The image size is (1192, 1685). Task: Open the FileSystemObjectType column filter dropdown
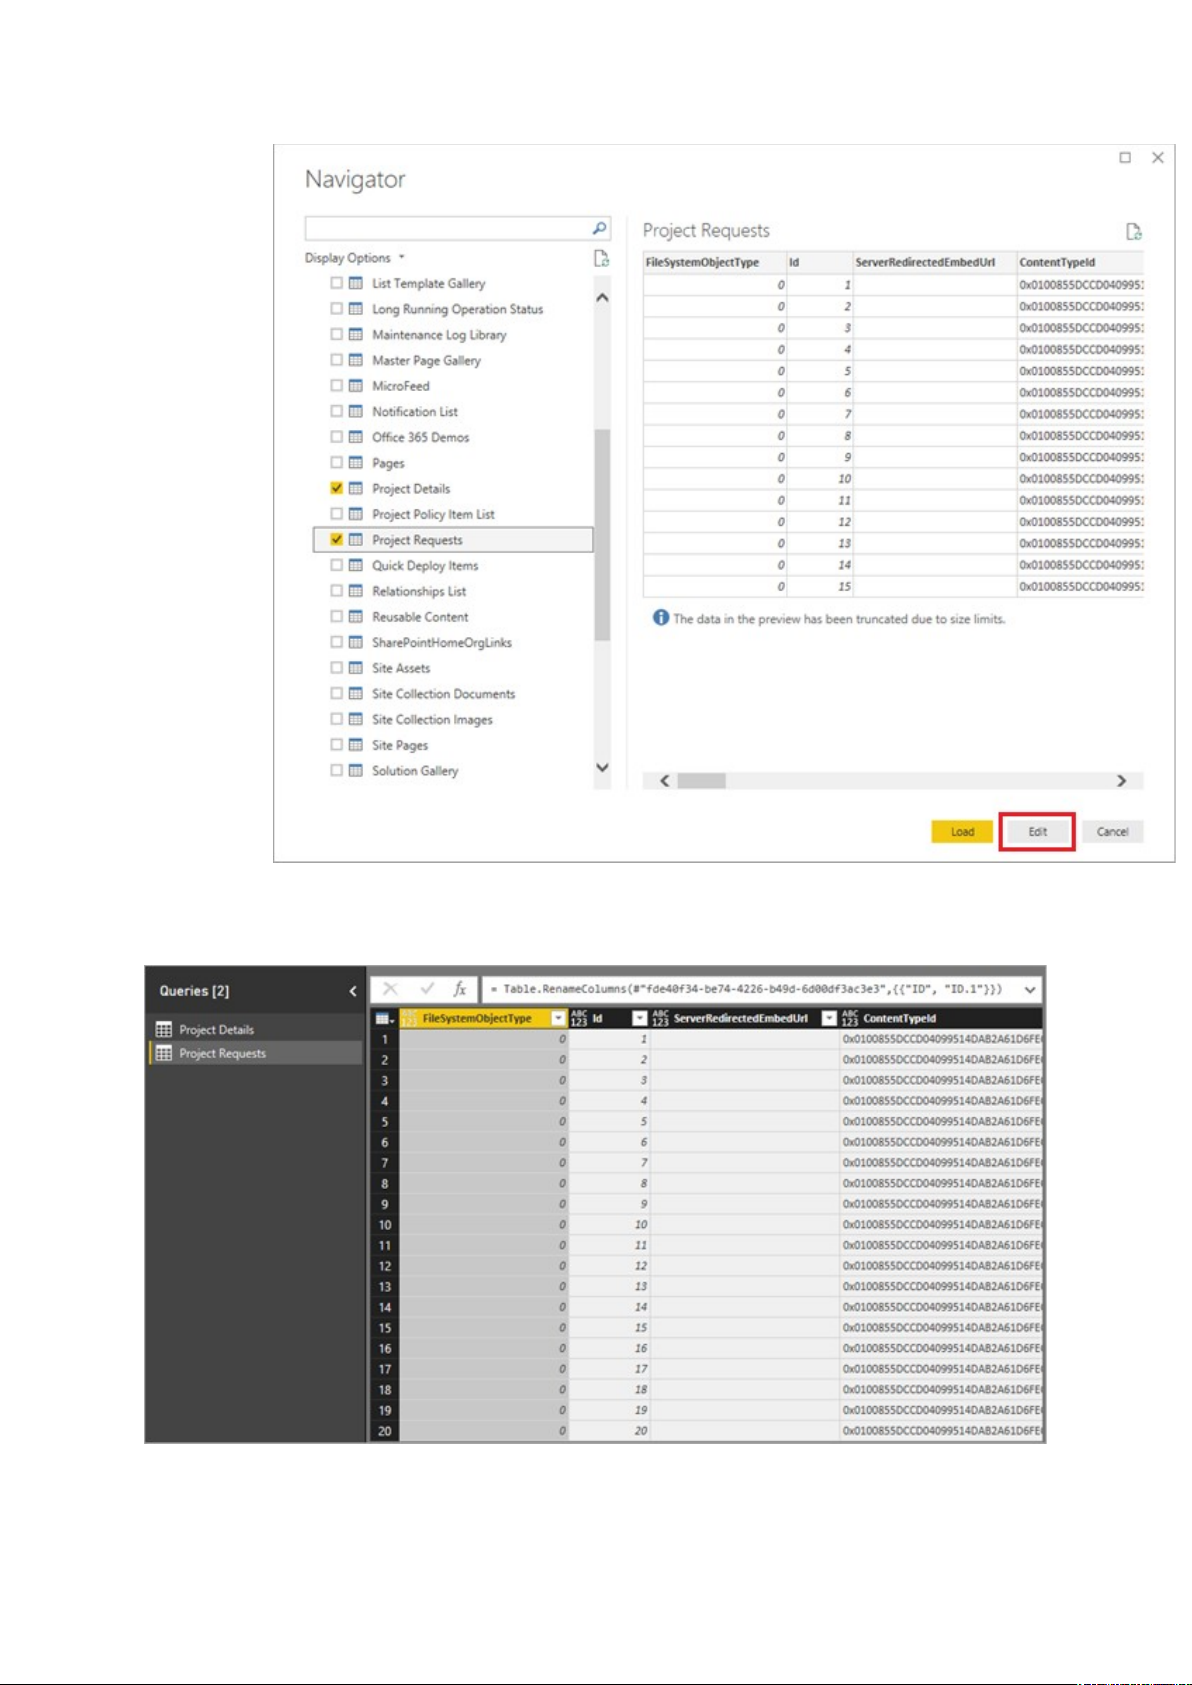[x=559, y=1019]
